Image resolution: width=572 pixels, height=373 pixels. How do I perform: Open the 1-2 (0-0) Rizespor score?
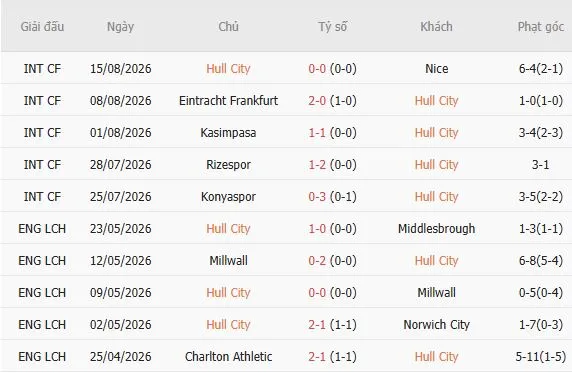[332, 165]
